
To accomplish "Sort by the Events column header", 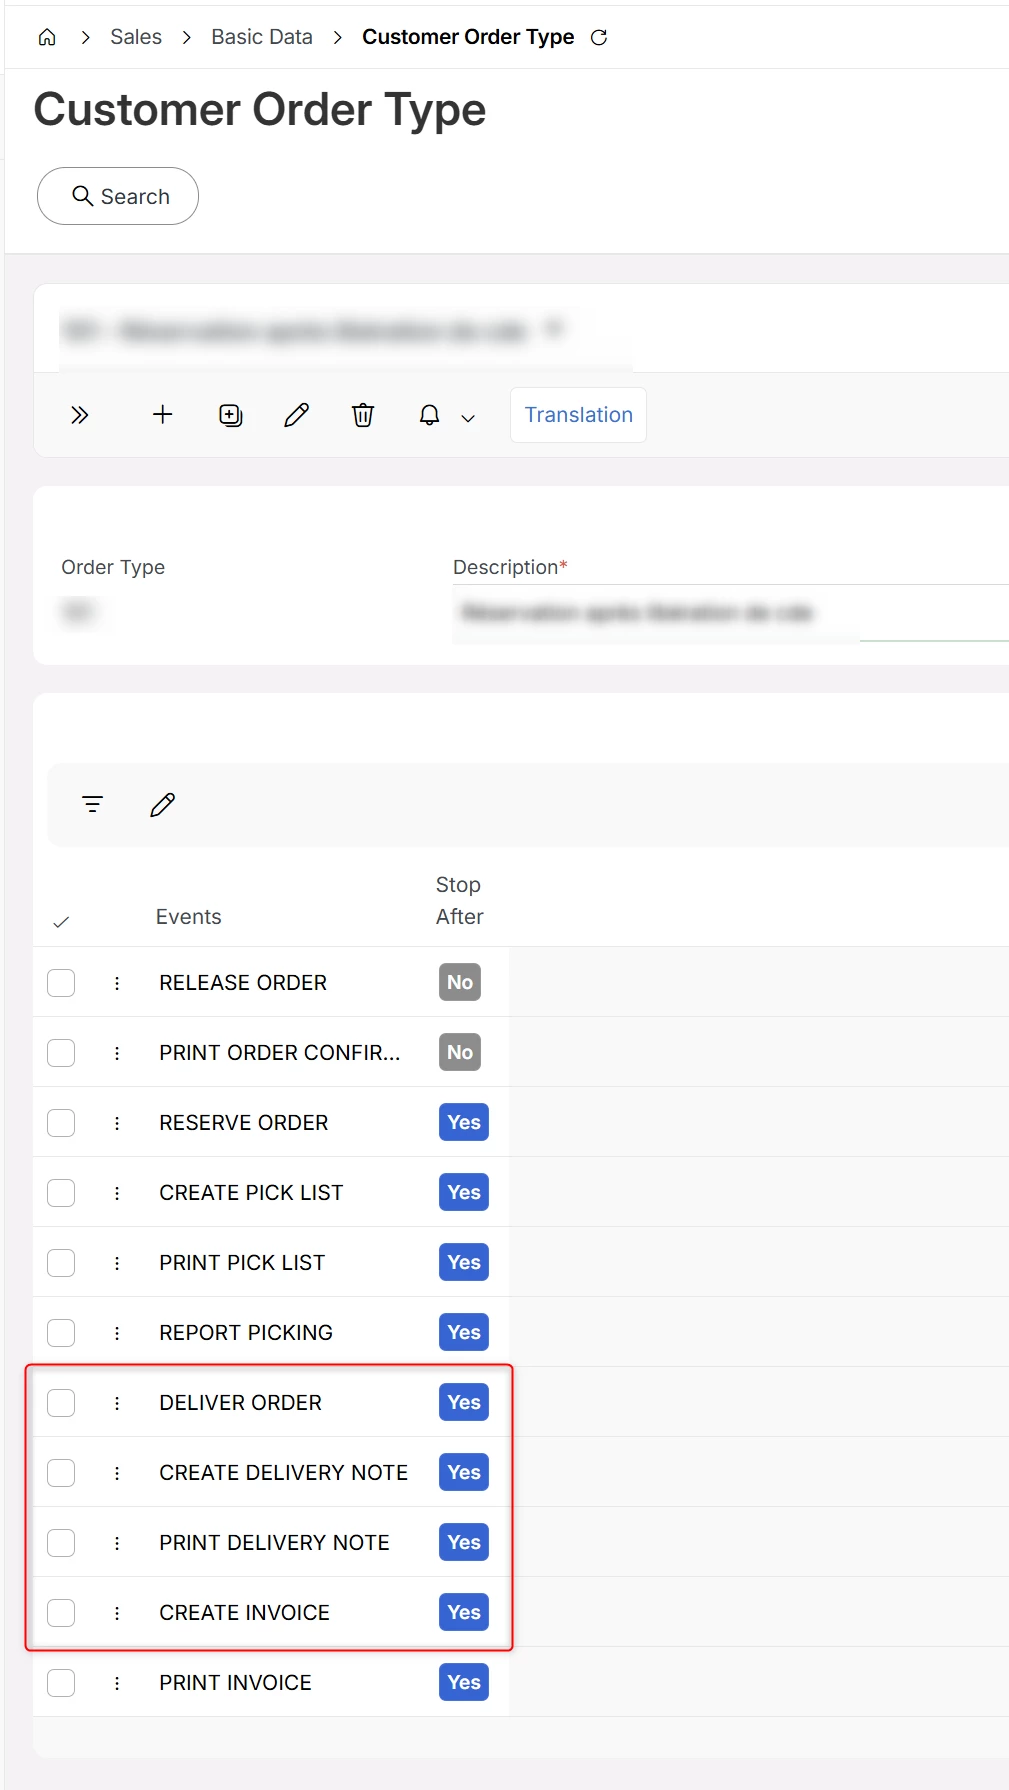I will (x=189, y=917).
